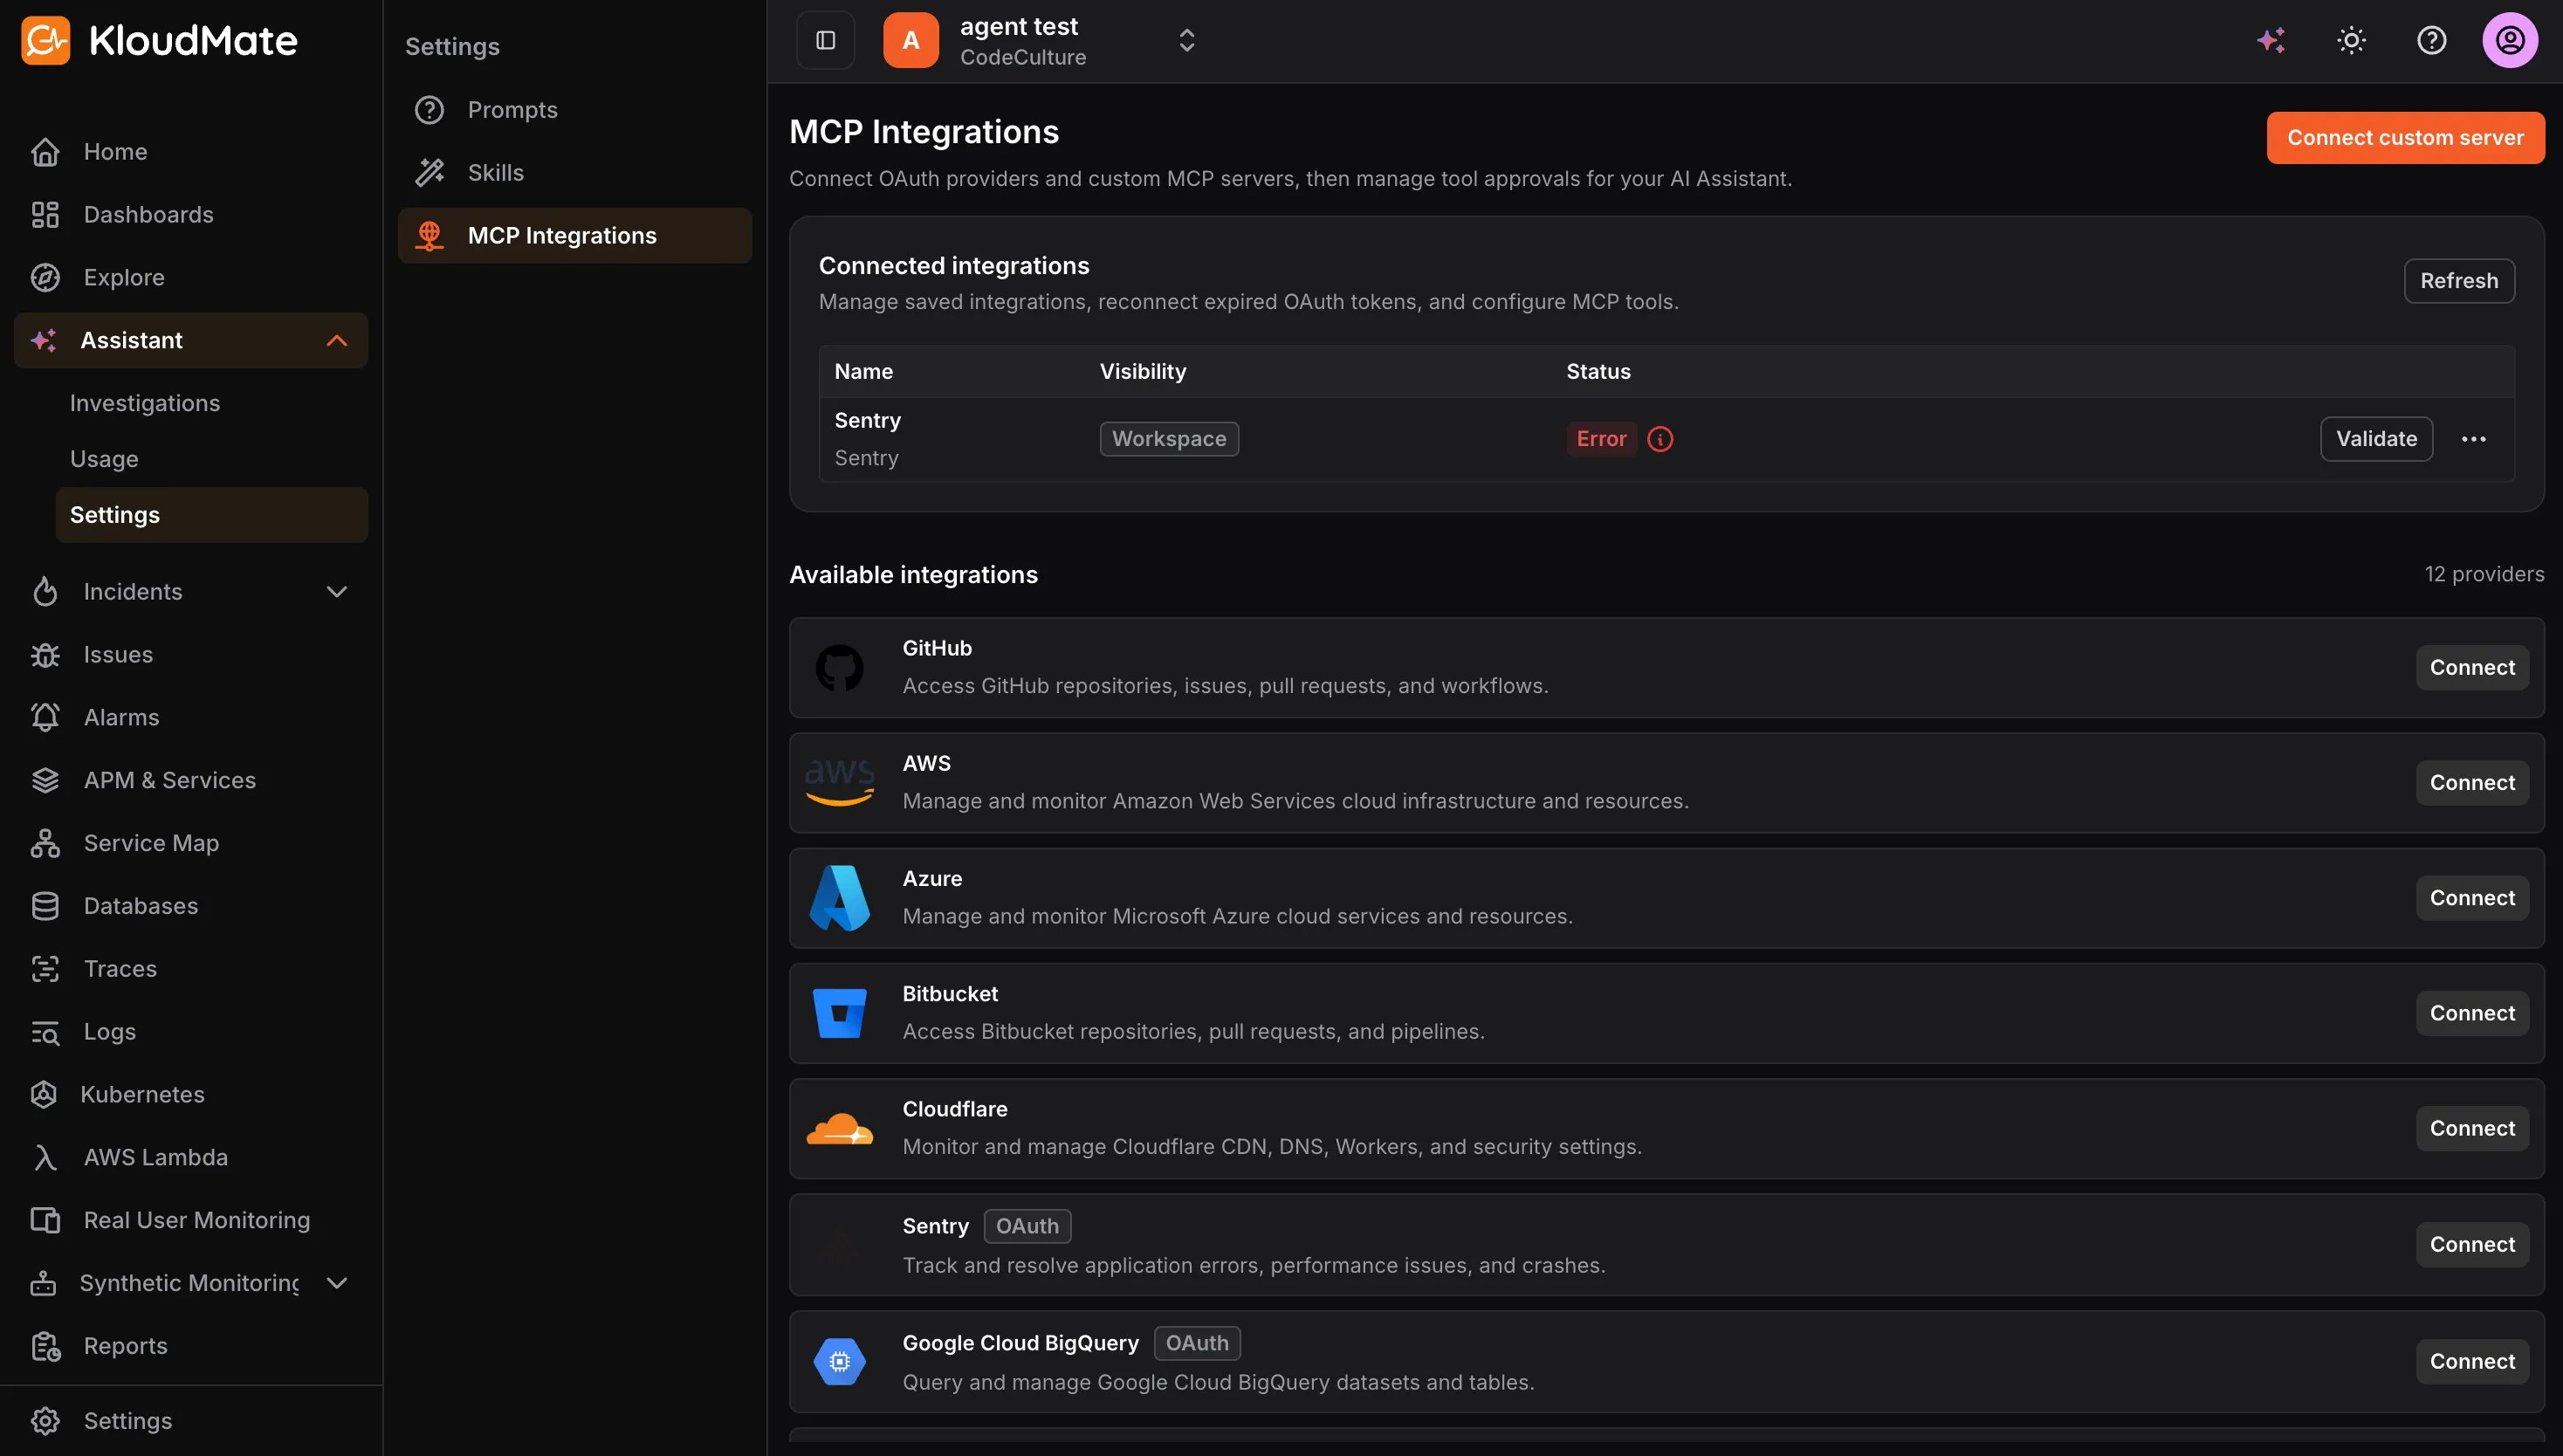Connect the AWS integration

click(x=2472, y=783)
